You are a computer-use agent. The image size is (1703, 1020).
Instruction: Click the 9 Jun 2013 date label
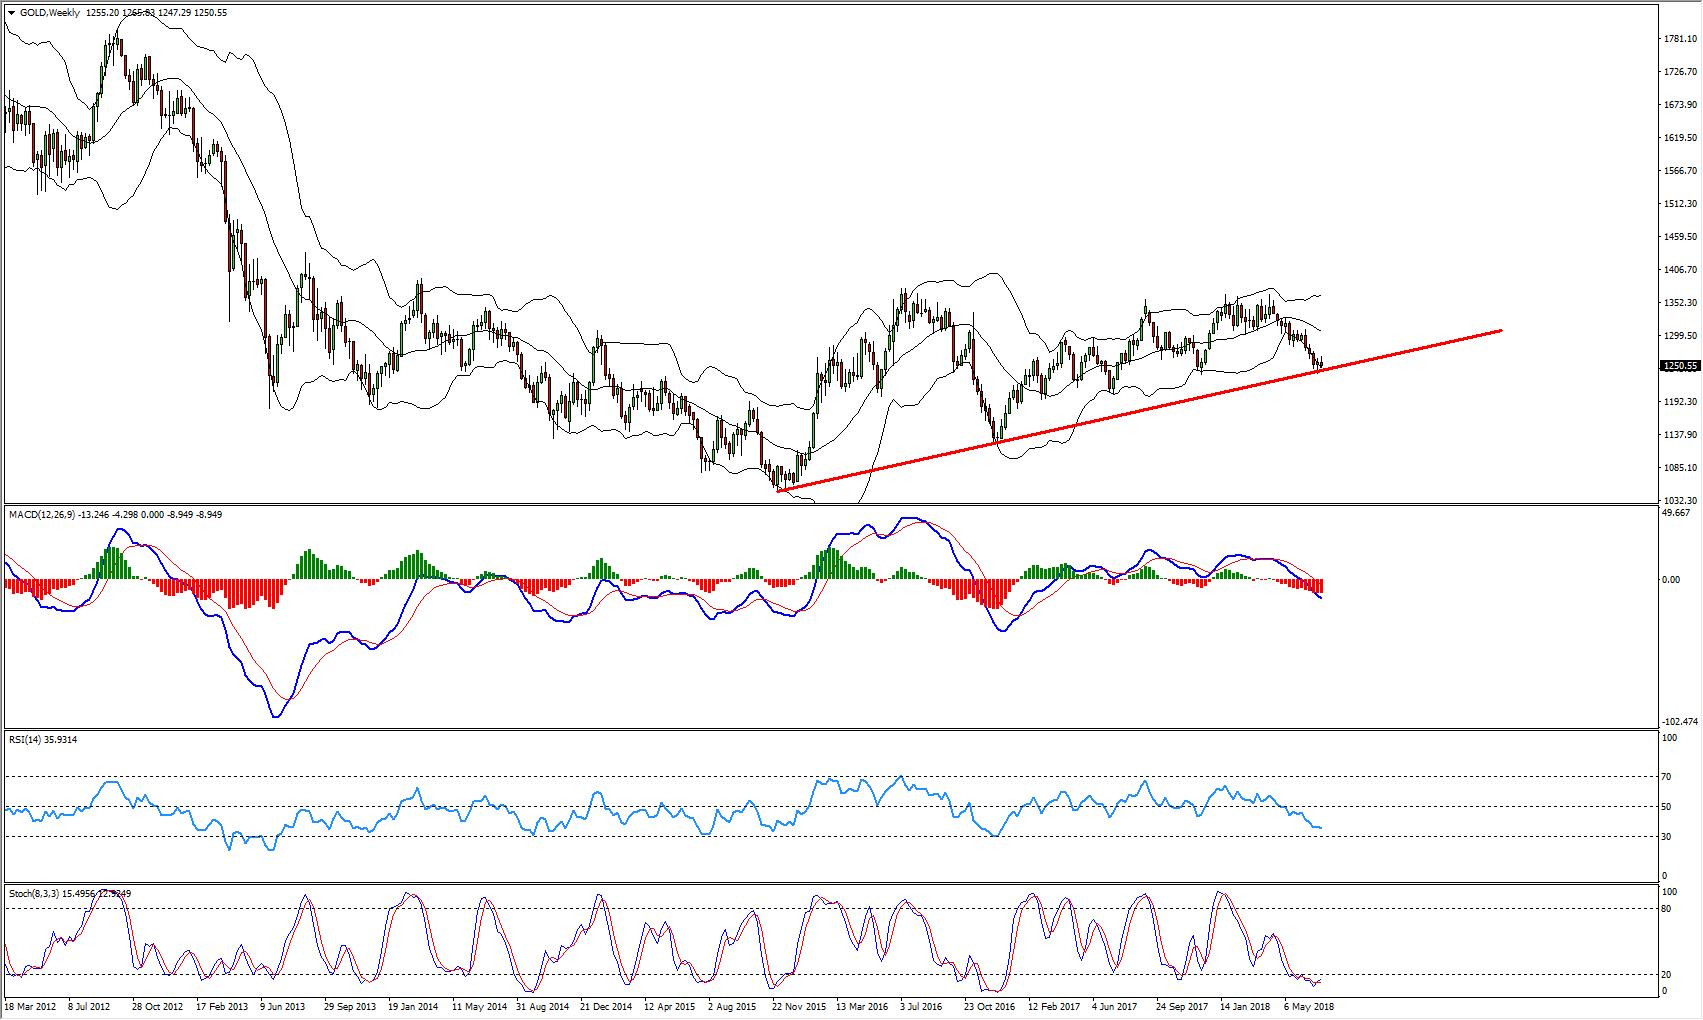pyautogui.click(x=282, y=1007)
